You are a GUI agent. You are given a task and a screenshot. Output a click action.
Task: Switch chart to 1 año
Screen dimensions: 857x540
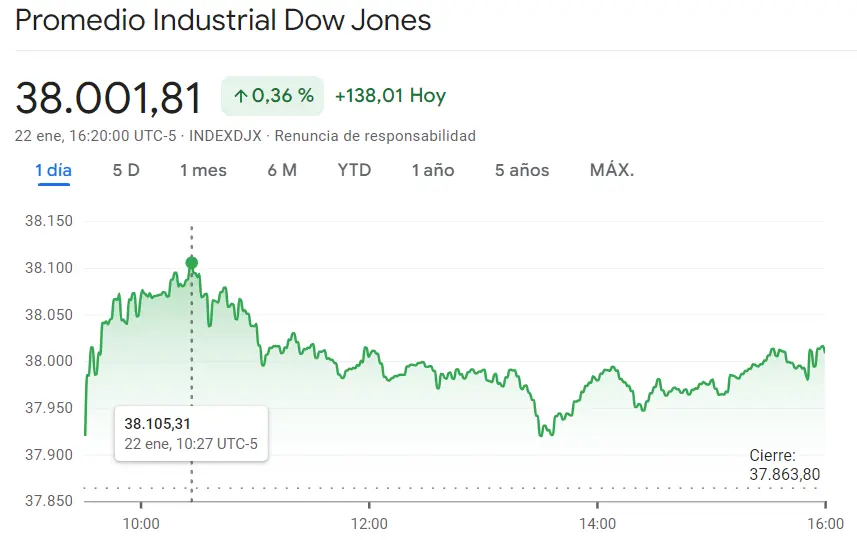click(x=433, y=171)
